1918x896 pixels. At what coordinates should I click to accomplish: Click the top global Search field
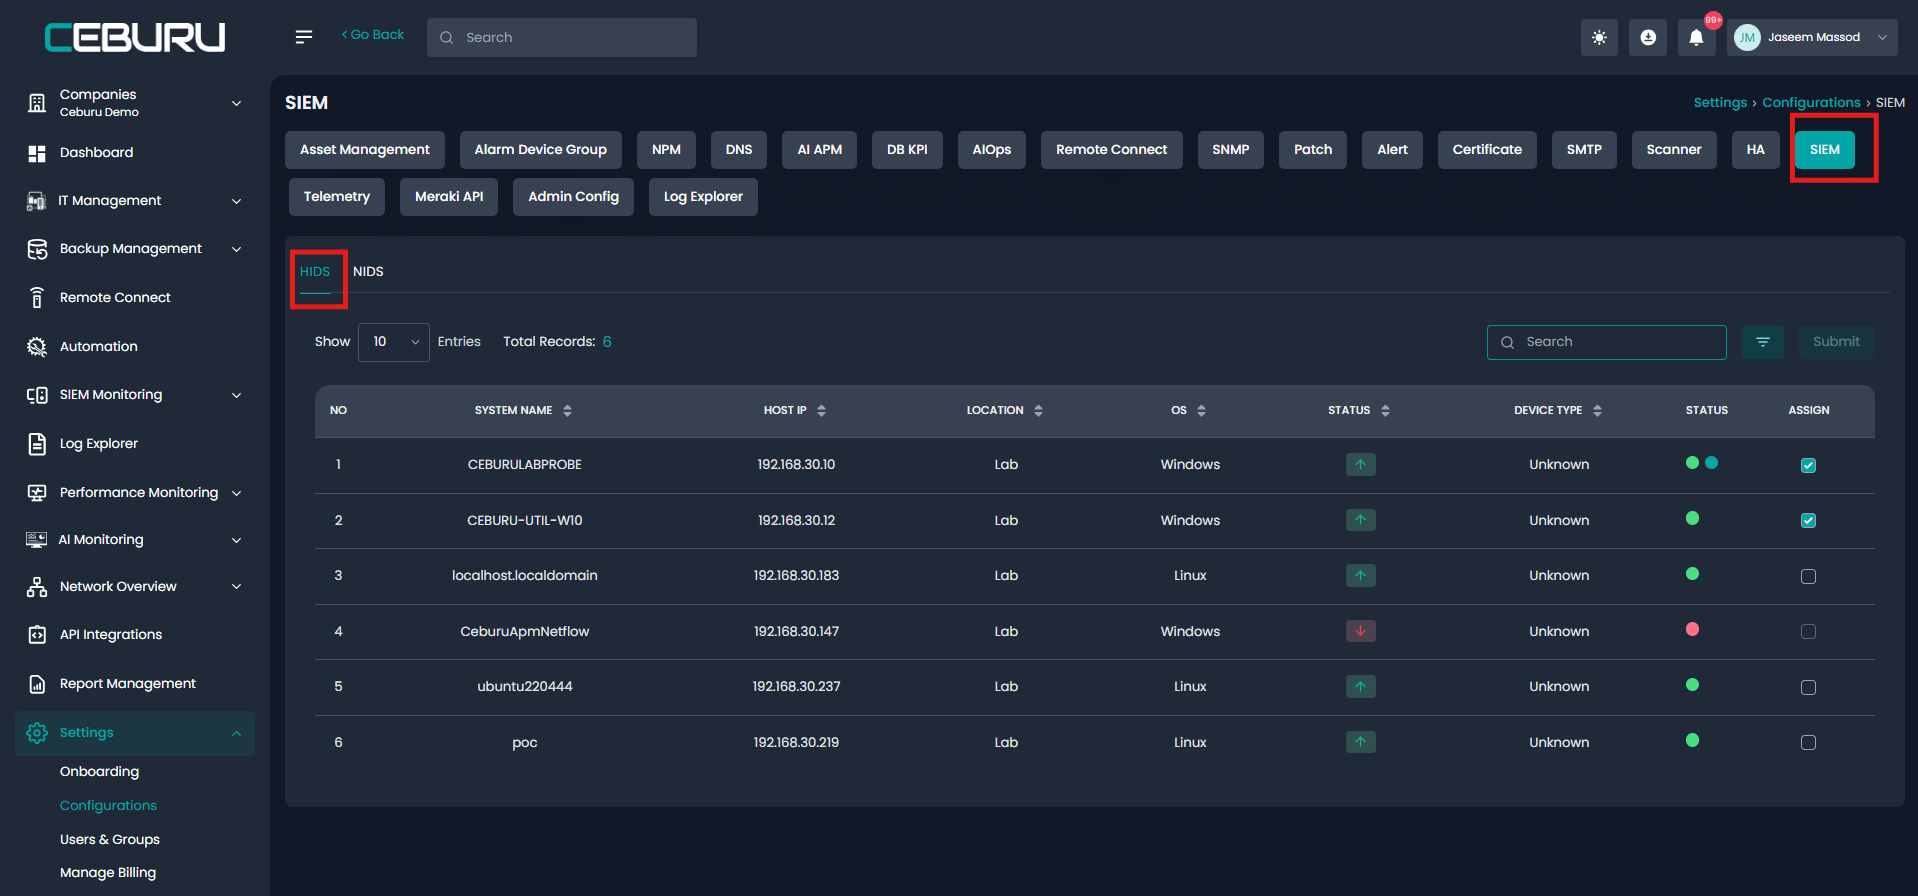coord(562,37)
